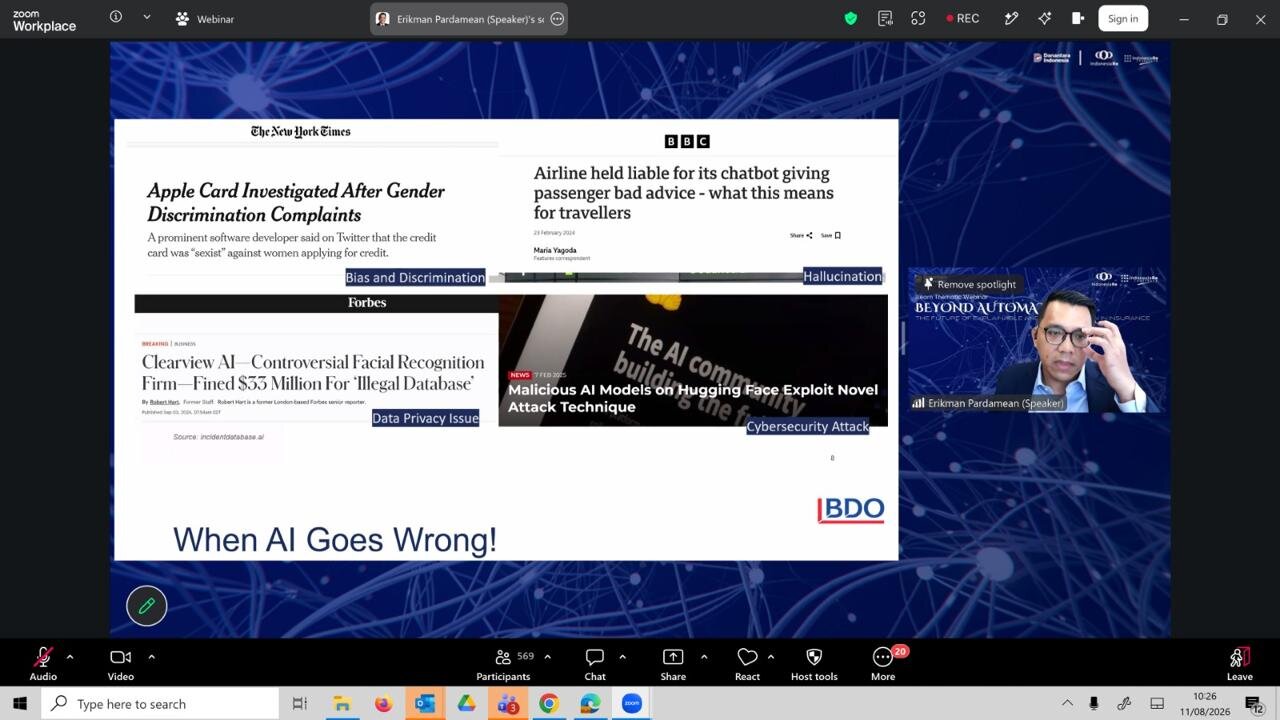Click the Source: incidentdatabase.ai text

click(x=218, y=437)
